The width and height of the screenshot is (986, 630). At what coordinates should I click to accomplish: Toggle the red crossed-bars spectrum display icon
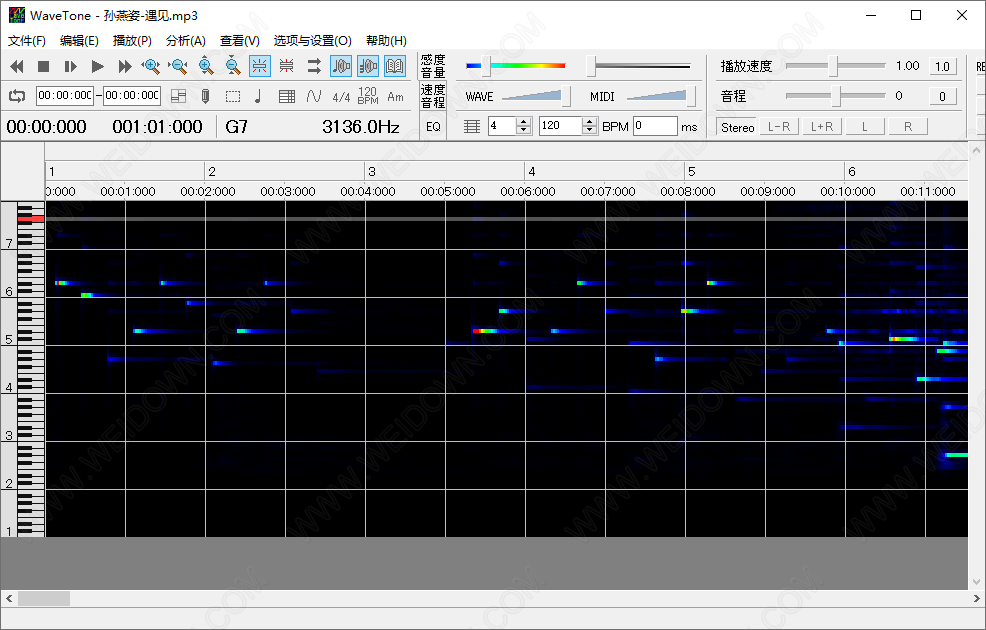287,66
